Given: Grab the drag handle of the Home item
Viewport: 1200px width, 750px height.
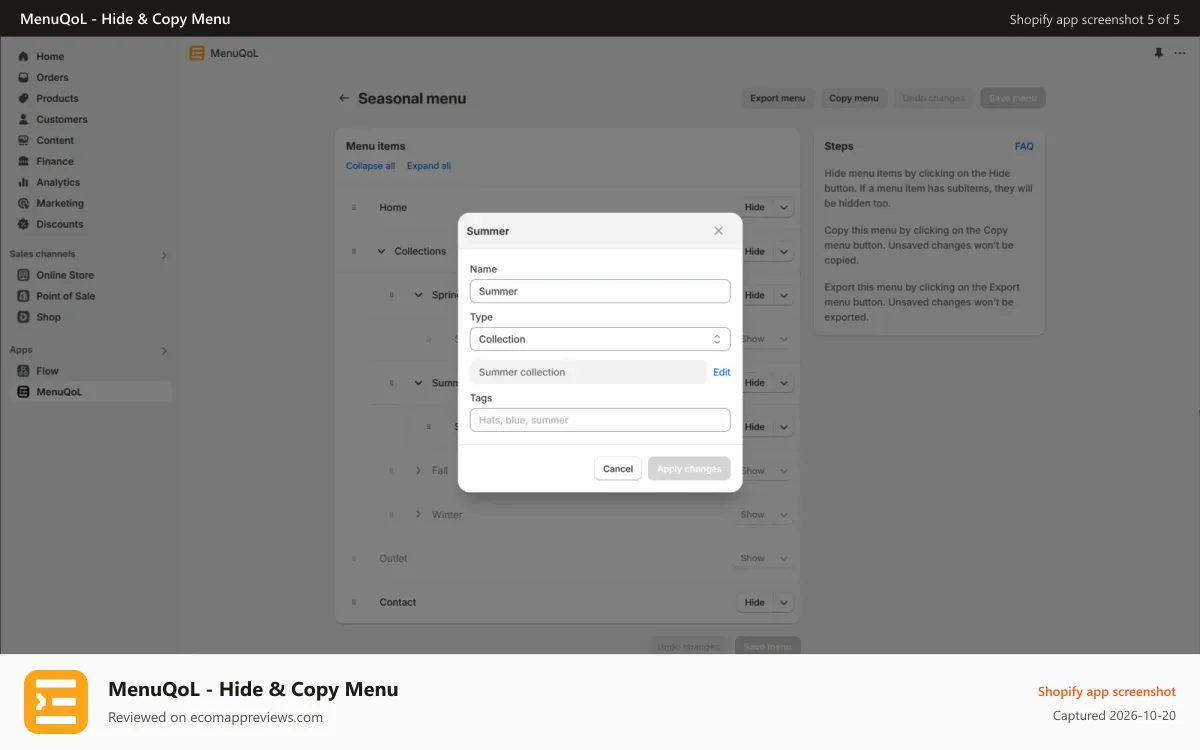Looking at the screenshot, I should [354, 207].
